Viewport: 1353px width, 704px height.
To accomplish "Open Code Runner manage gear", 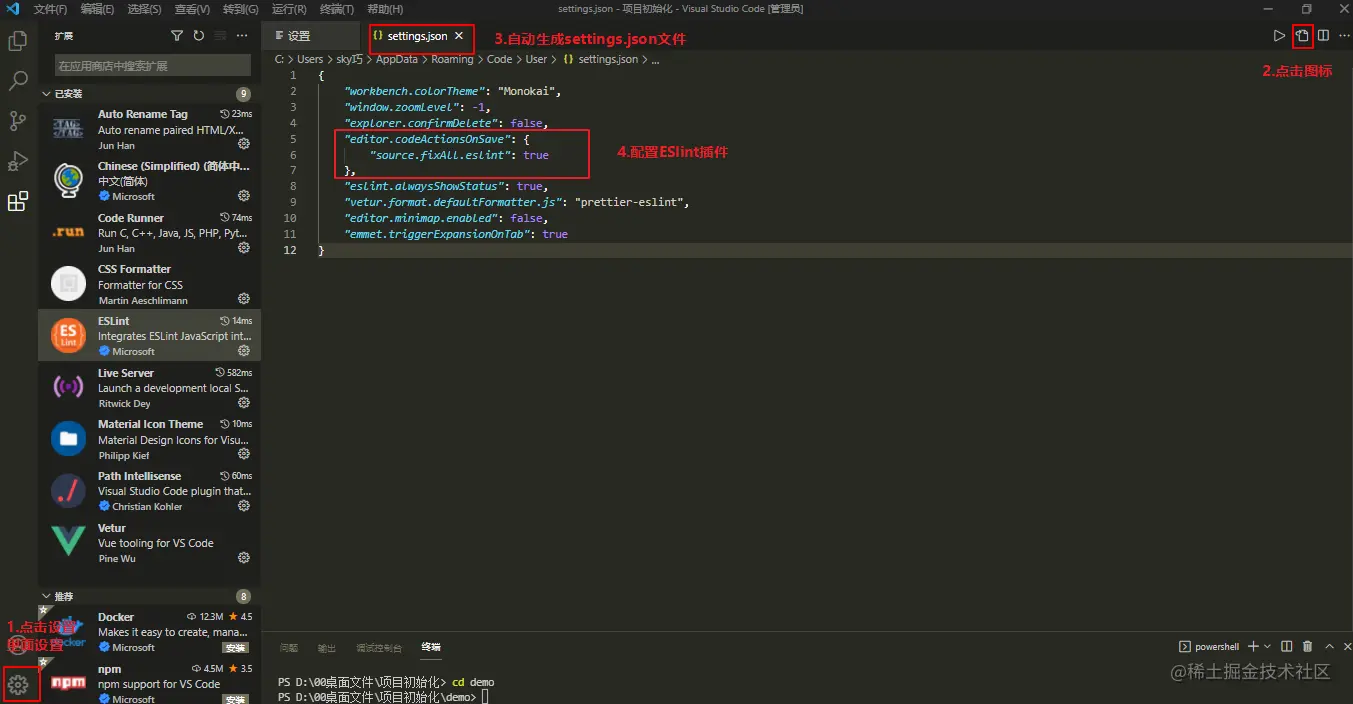I will tap(244, 248).
